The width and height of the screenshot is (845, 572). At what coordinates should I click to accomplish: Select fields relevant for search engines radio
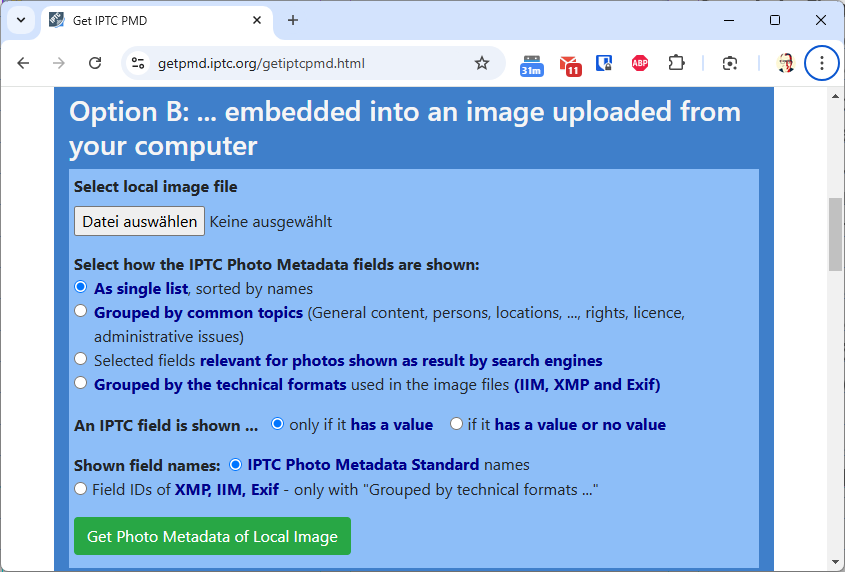click(81, 359)
